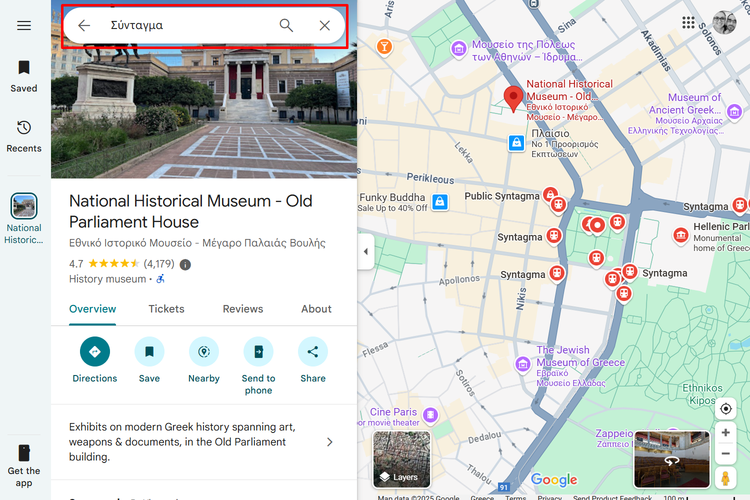Click the Terms link in footer

point(516,498)
